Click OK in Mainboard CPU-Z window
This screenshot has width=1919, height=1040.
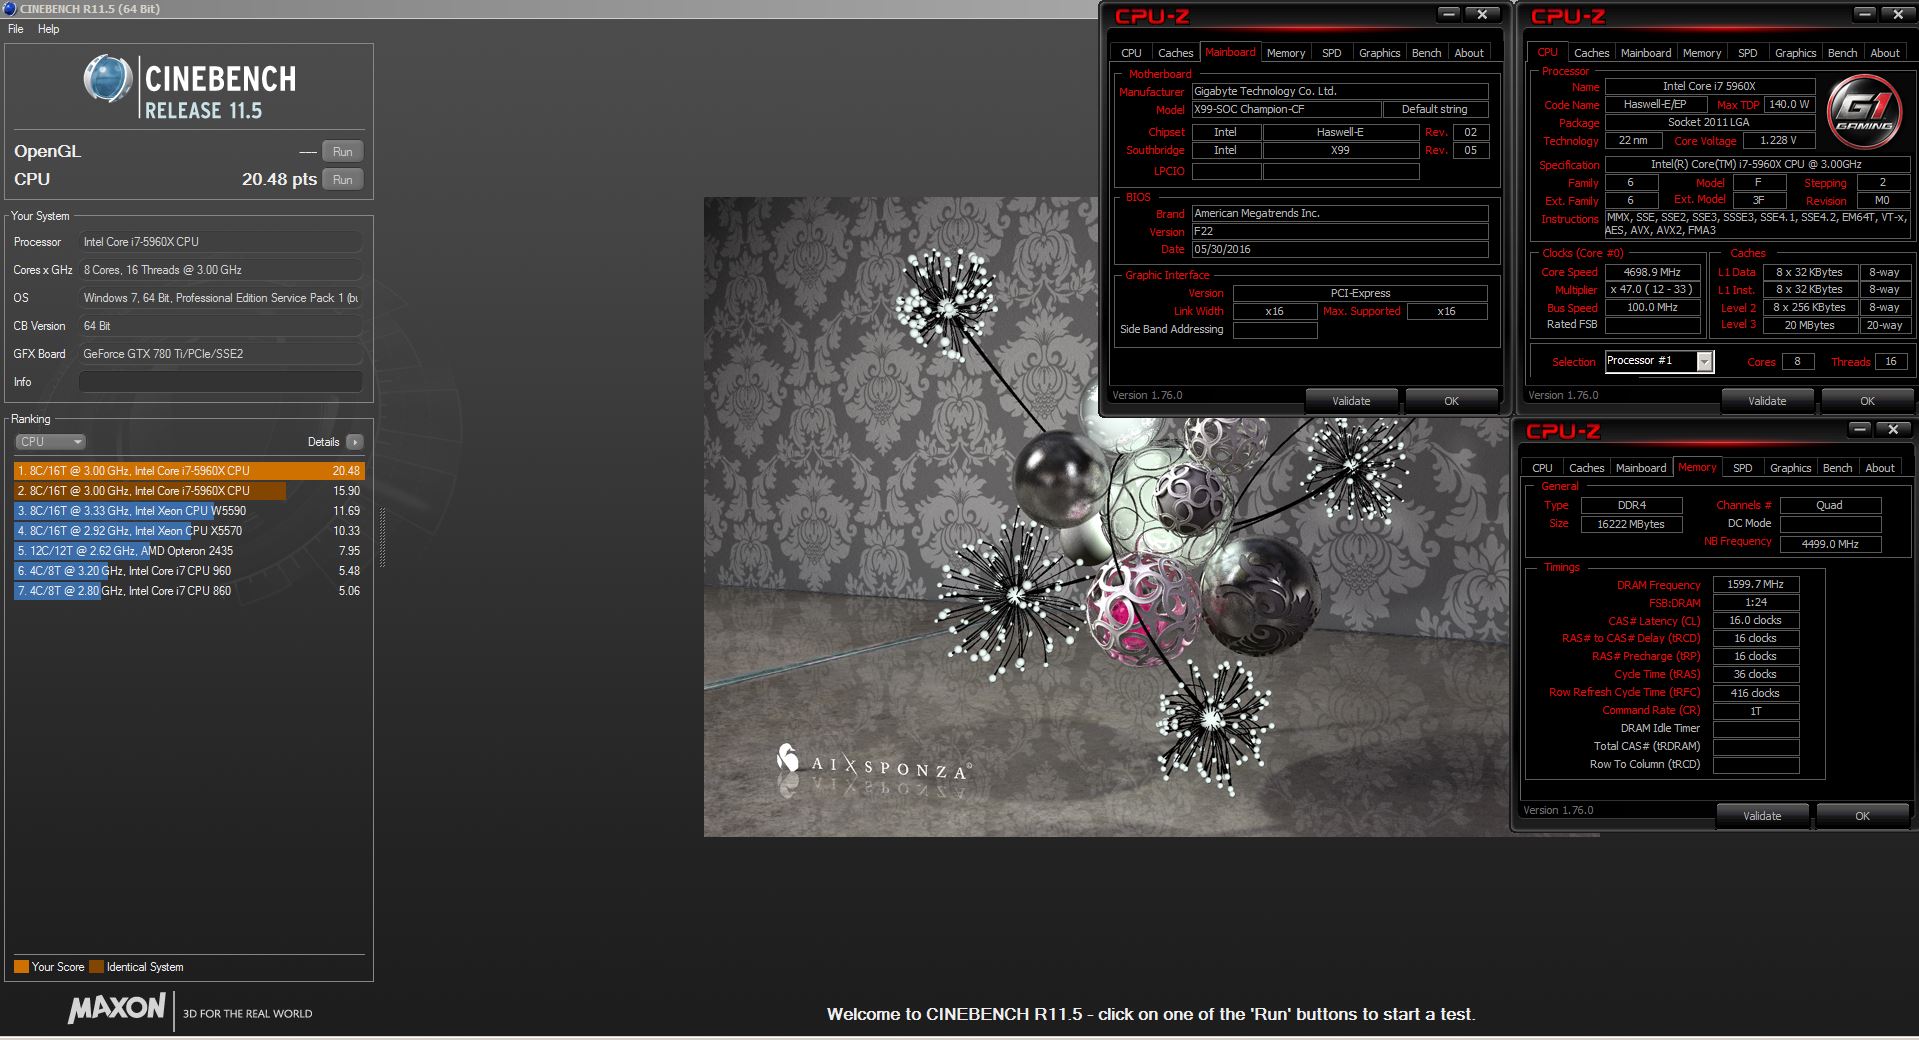pos(1451,401)
